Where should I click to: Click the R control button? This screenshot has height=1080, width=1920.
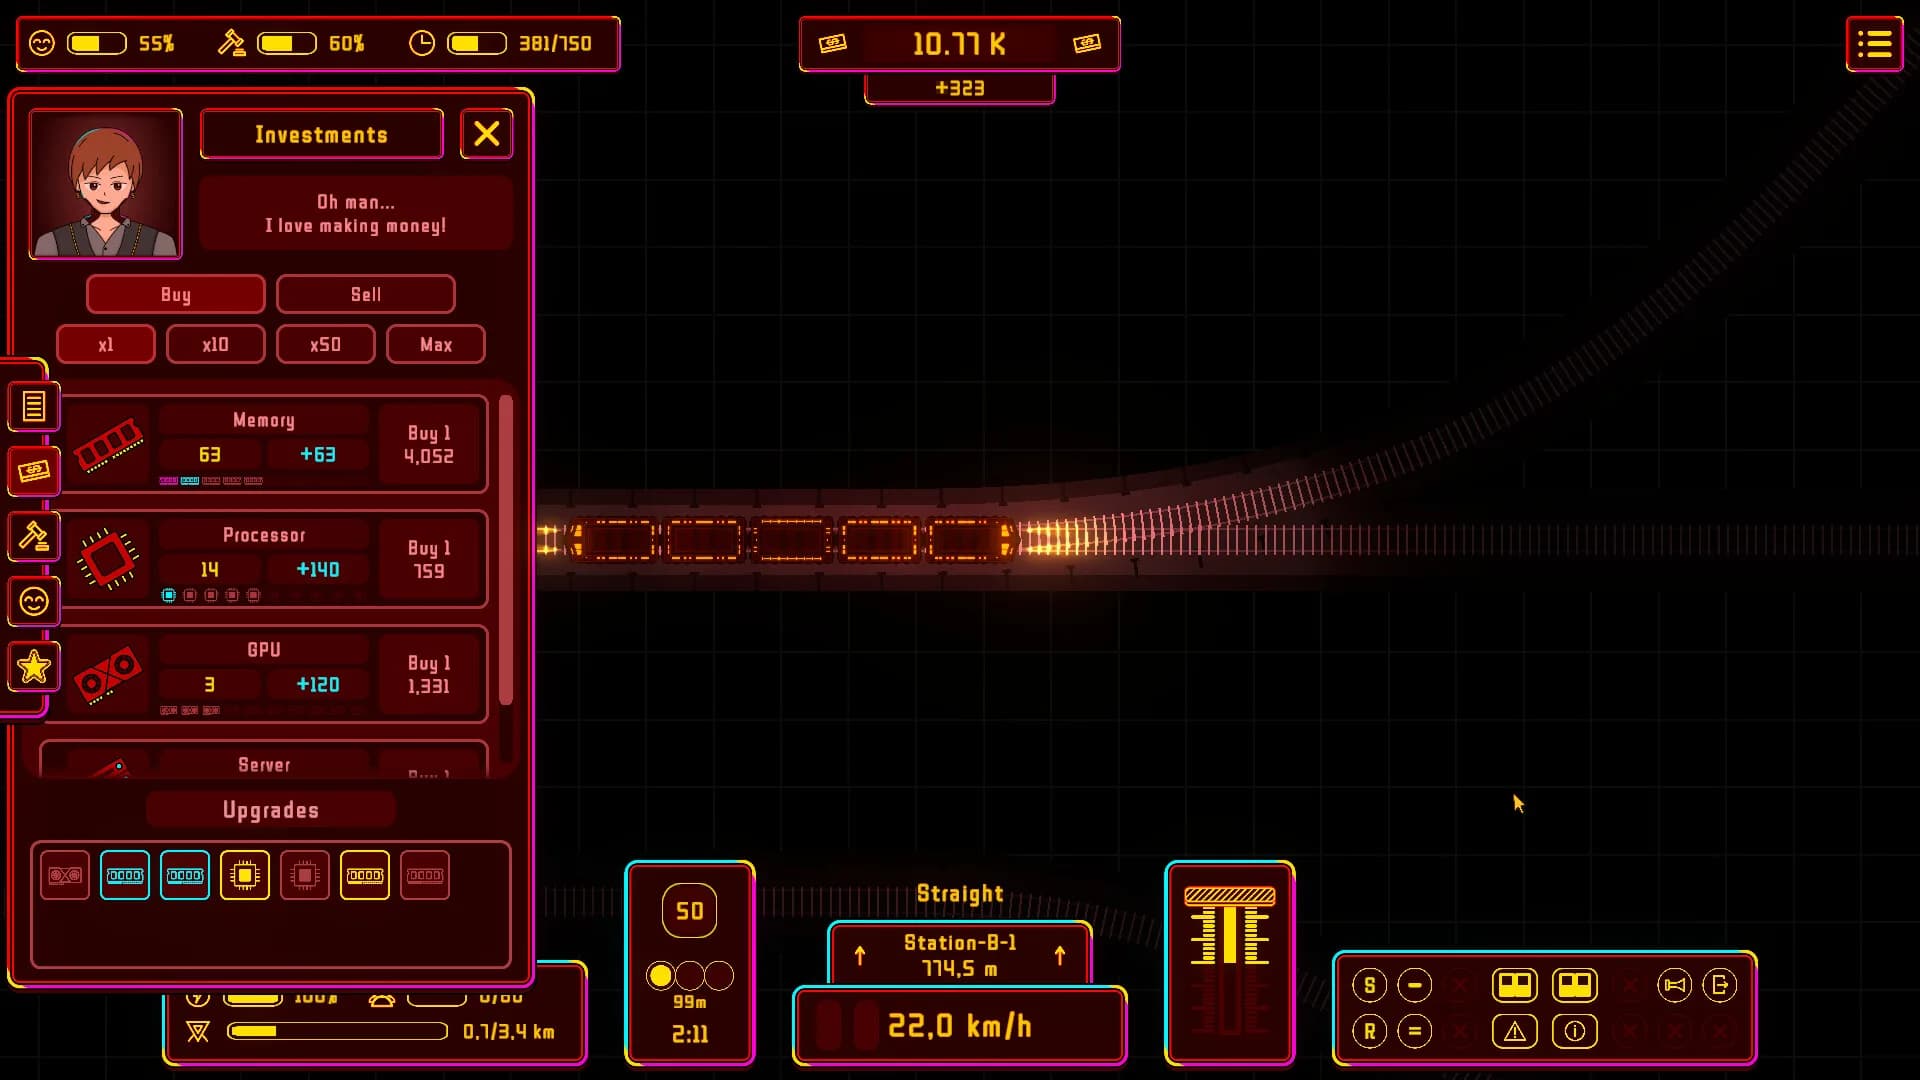tap(1370, 1031)
